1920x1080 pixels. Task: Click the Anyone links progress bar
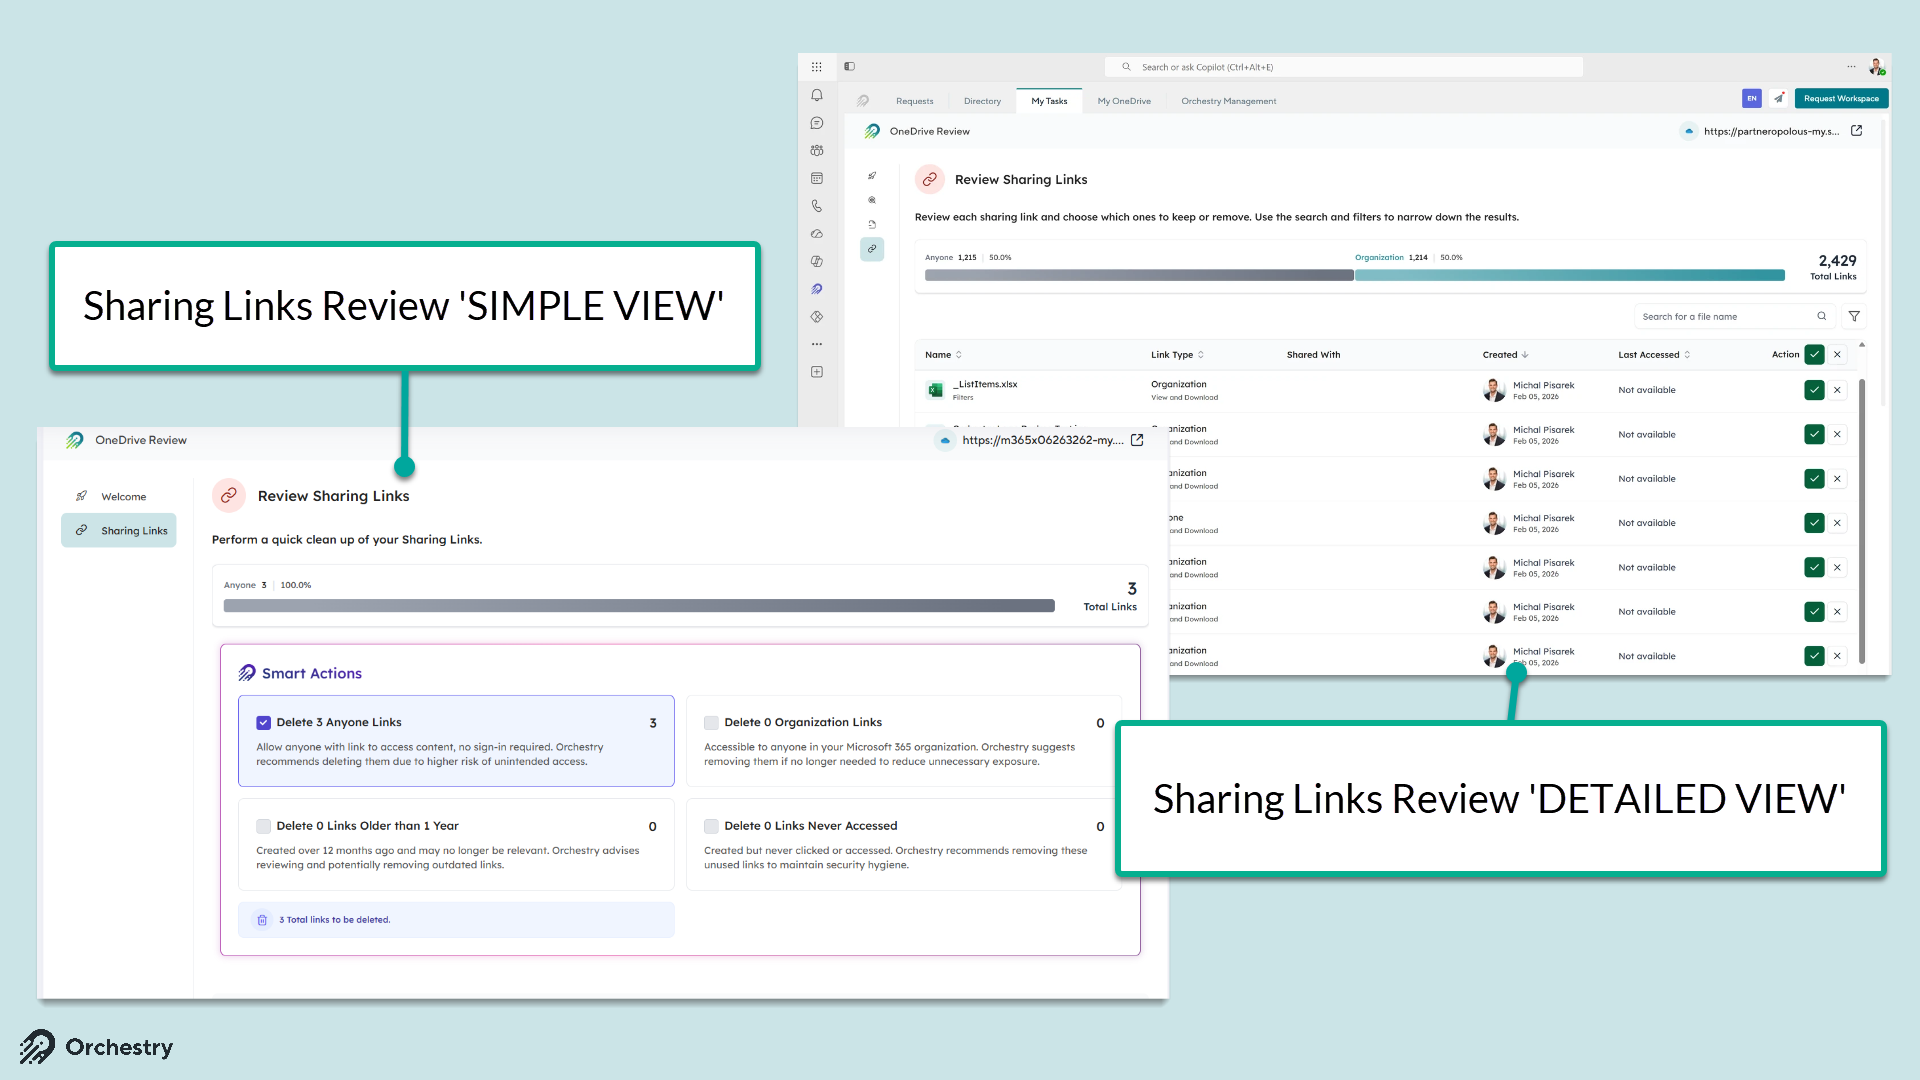click(x=639, y=606)
